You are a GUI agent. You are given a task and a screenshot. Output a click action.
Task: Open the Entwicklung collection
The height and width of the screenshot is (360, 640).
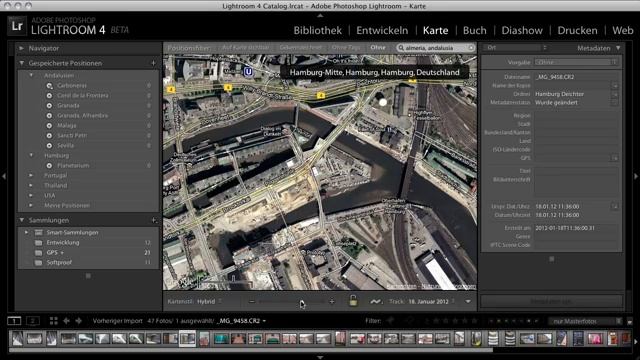pos(63,242)
